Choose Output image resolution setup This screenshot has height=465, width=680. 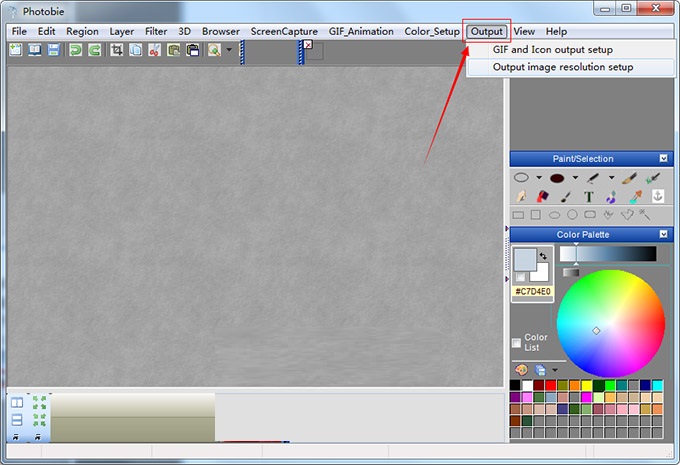[x=571, y=67]
